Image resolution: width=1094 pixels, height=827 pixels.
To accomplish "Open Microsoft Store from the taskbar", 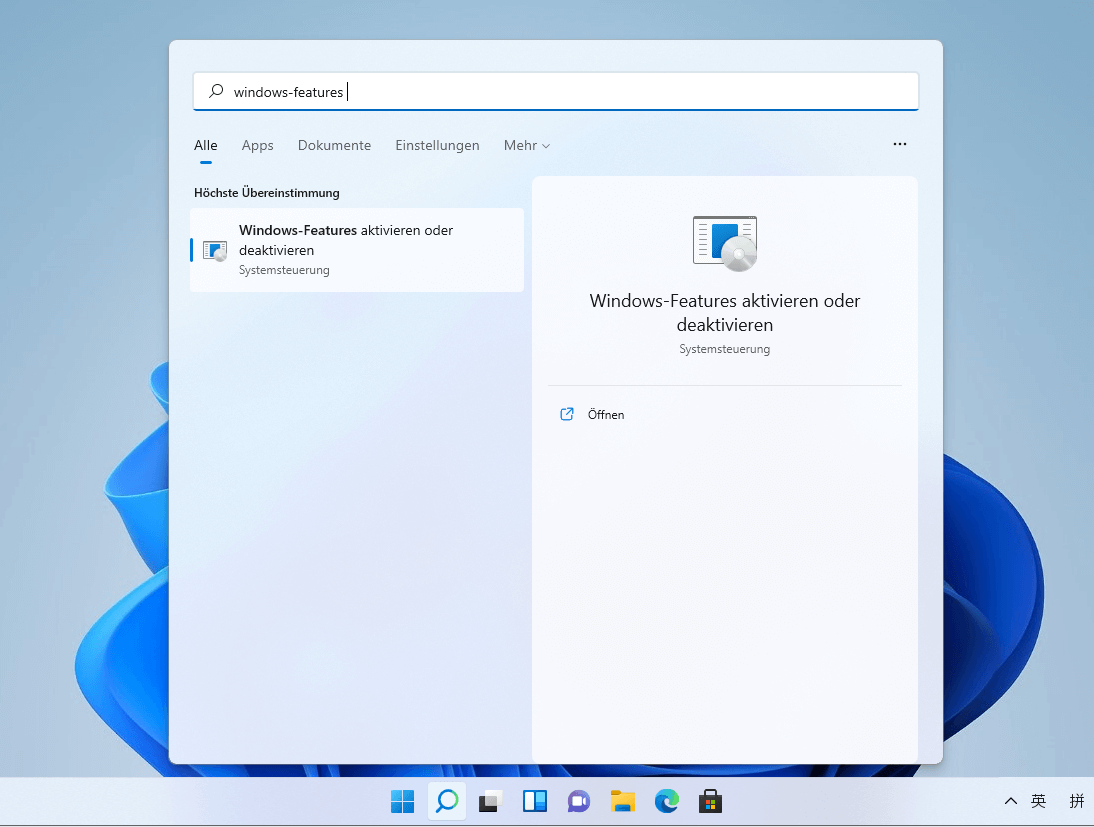I will 710,801.
